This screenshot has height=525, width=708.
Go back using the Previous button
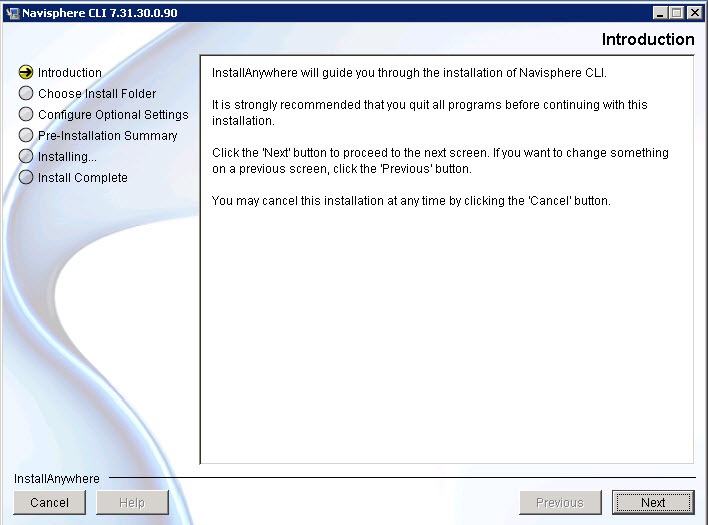[x=559, y=502]
